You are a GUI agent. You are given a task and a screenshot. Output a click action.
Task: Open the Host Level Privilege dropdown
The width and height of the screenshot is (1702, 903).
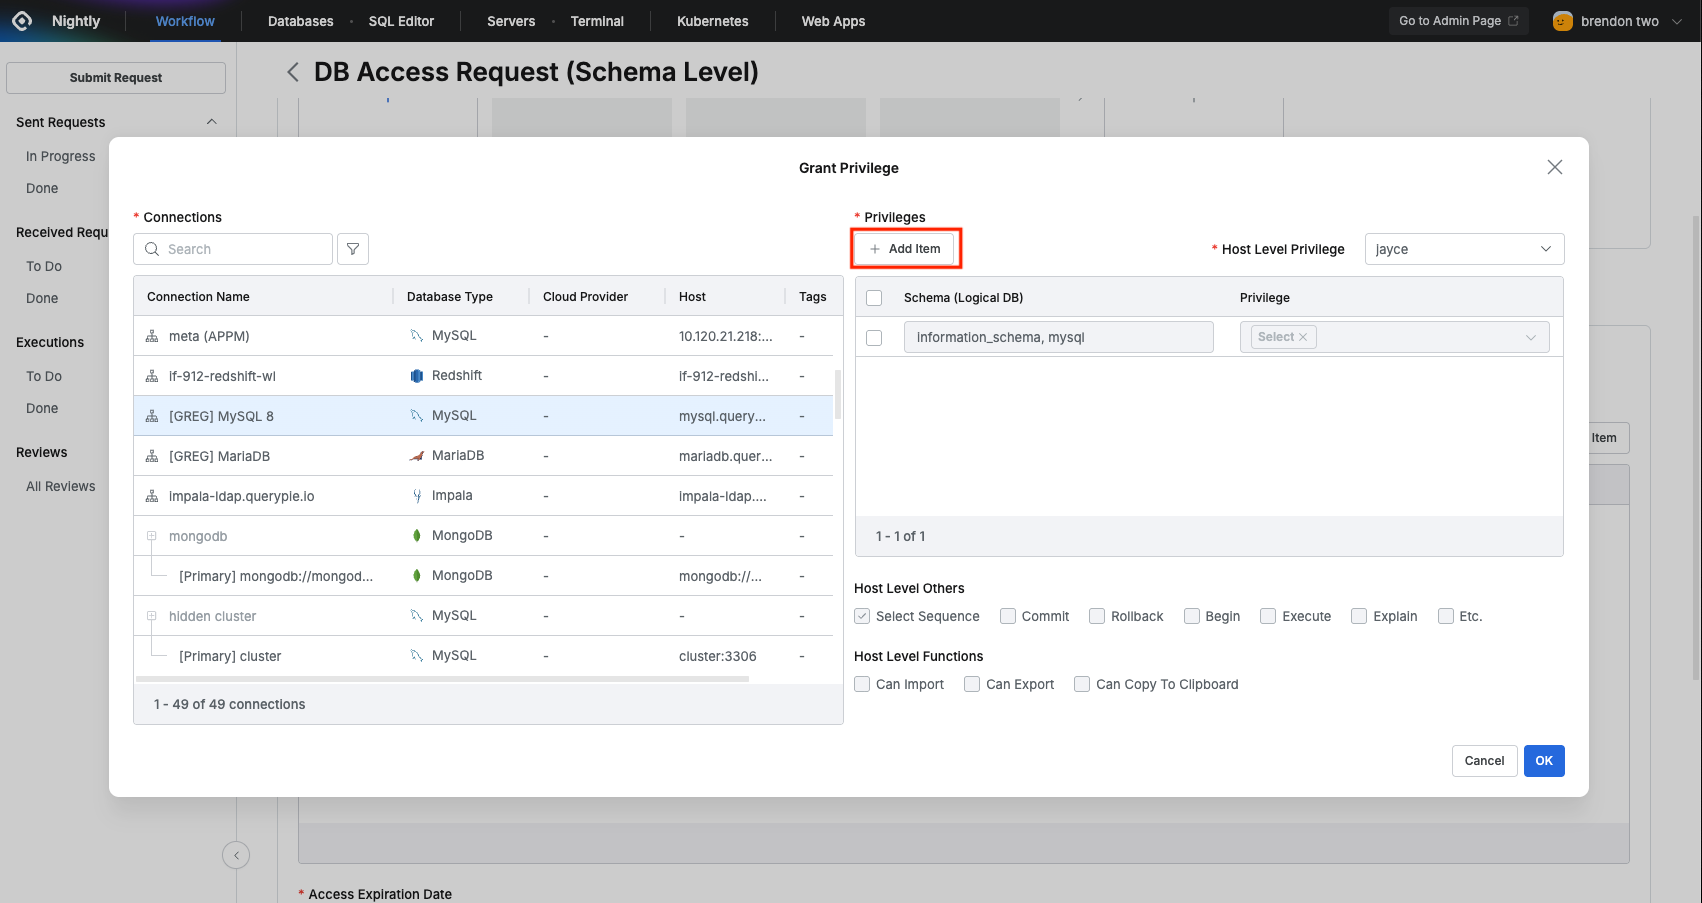click(x=1463, y=249)
